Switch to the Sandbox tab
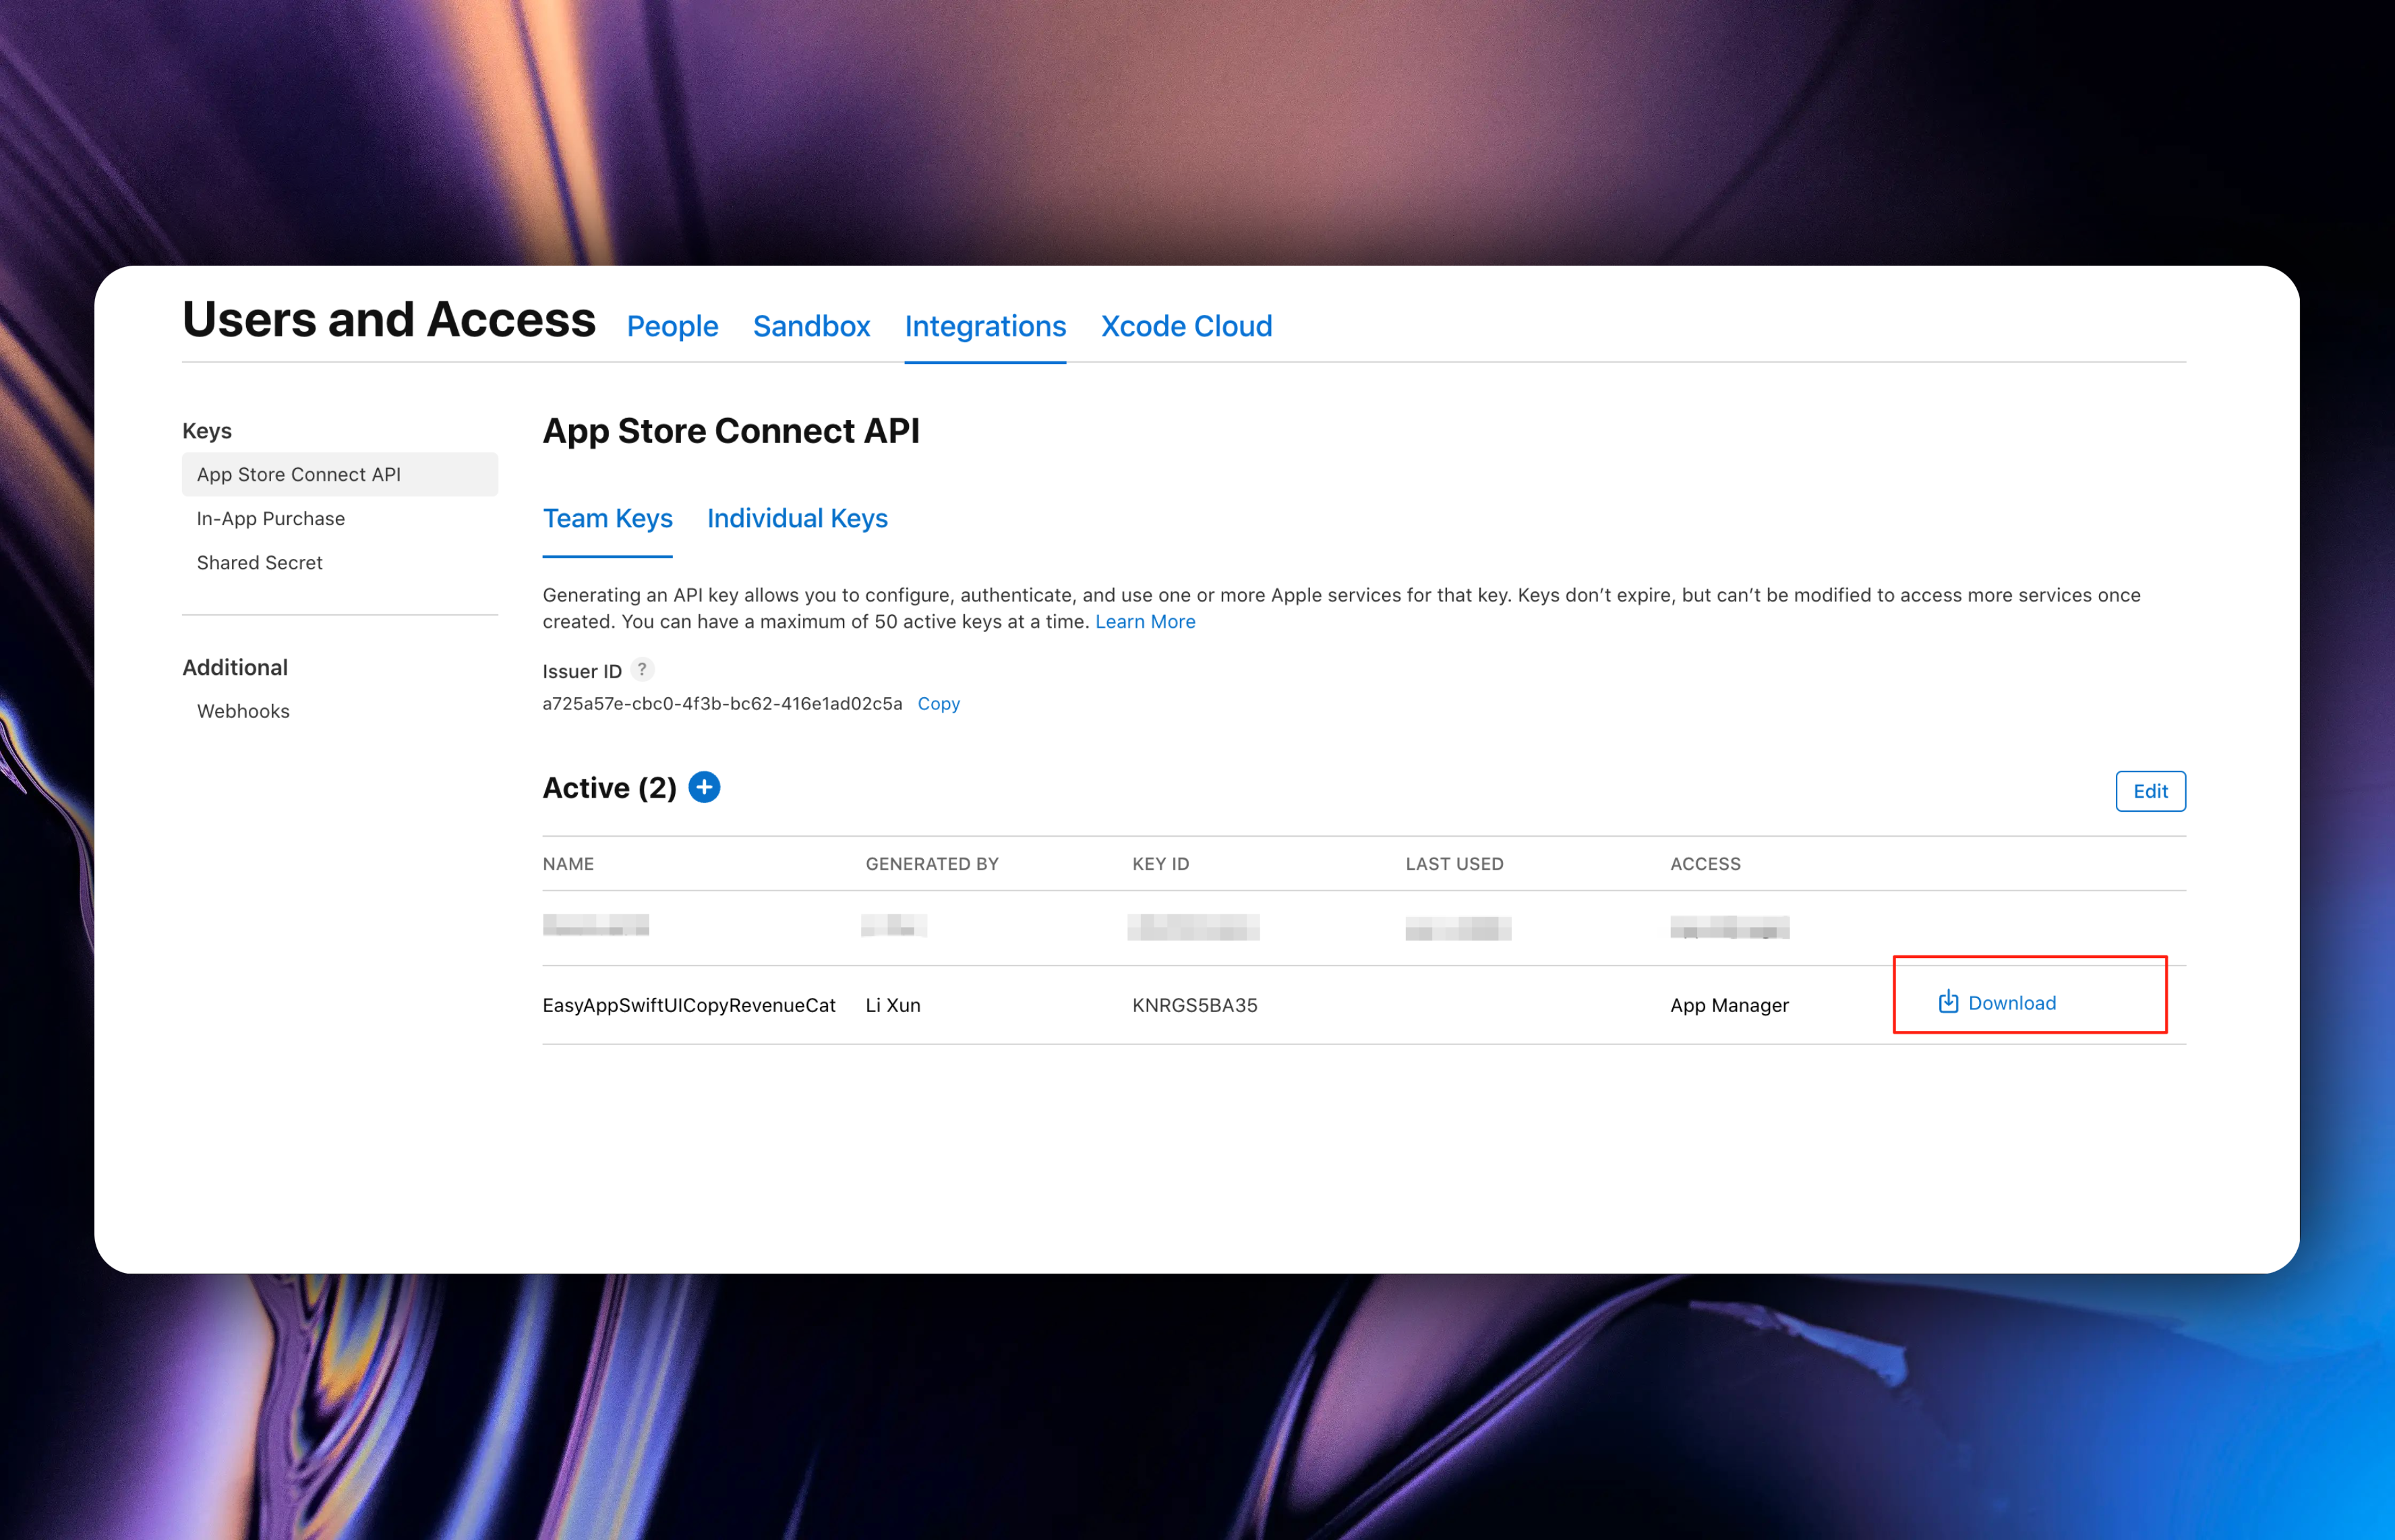Viewport: 2395px width, 1540px height. (811, 326)
